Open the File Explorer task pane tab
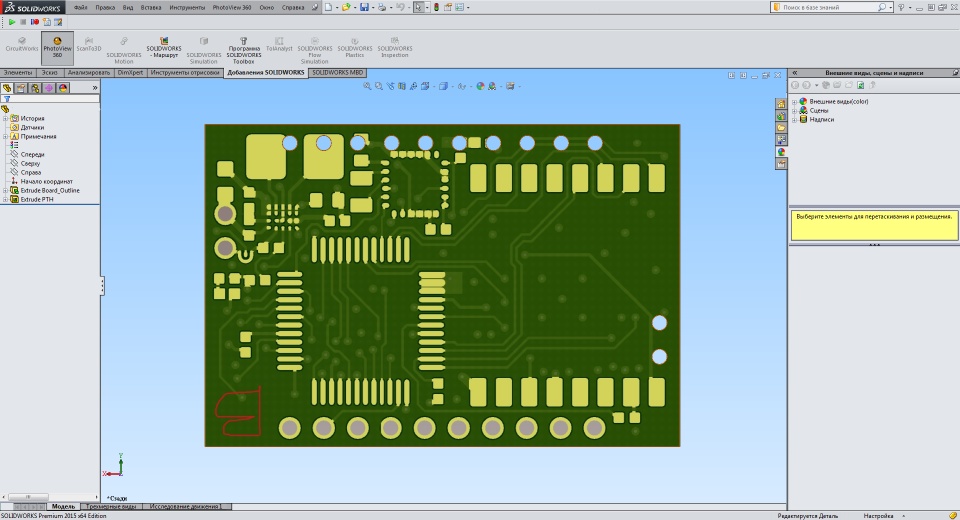 (x=781, y=127)
